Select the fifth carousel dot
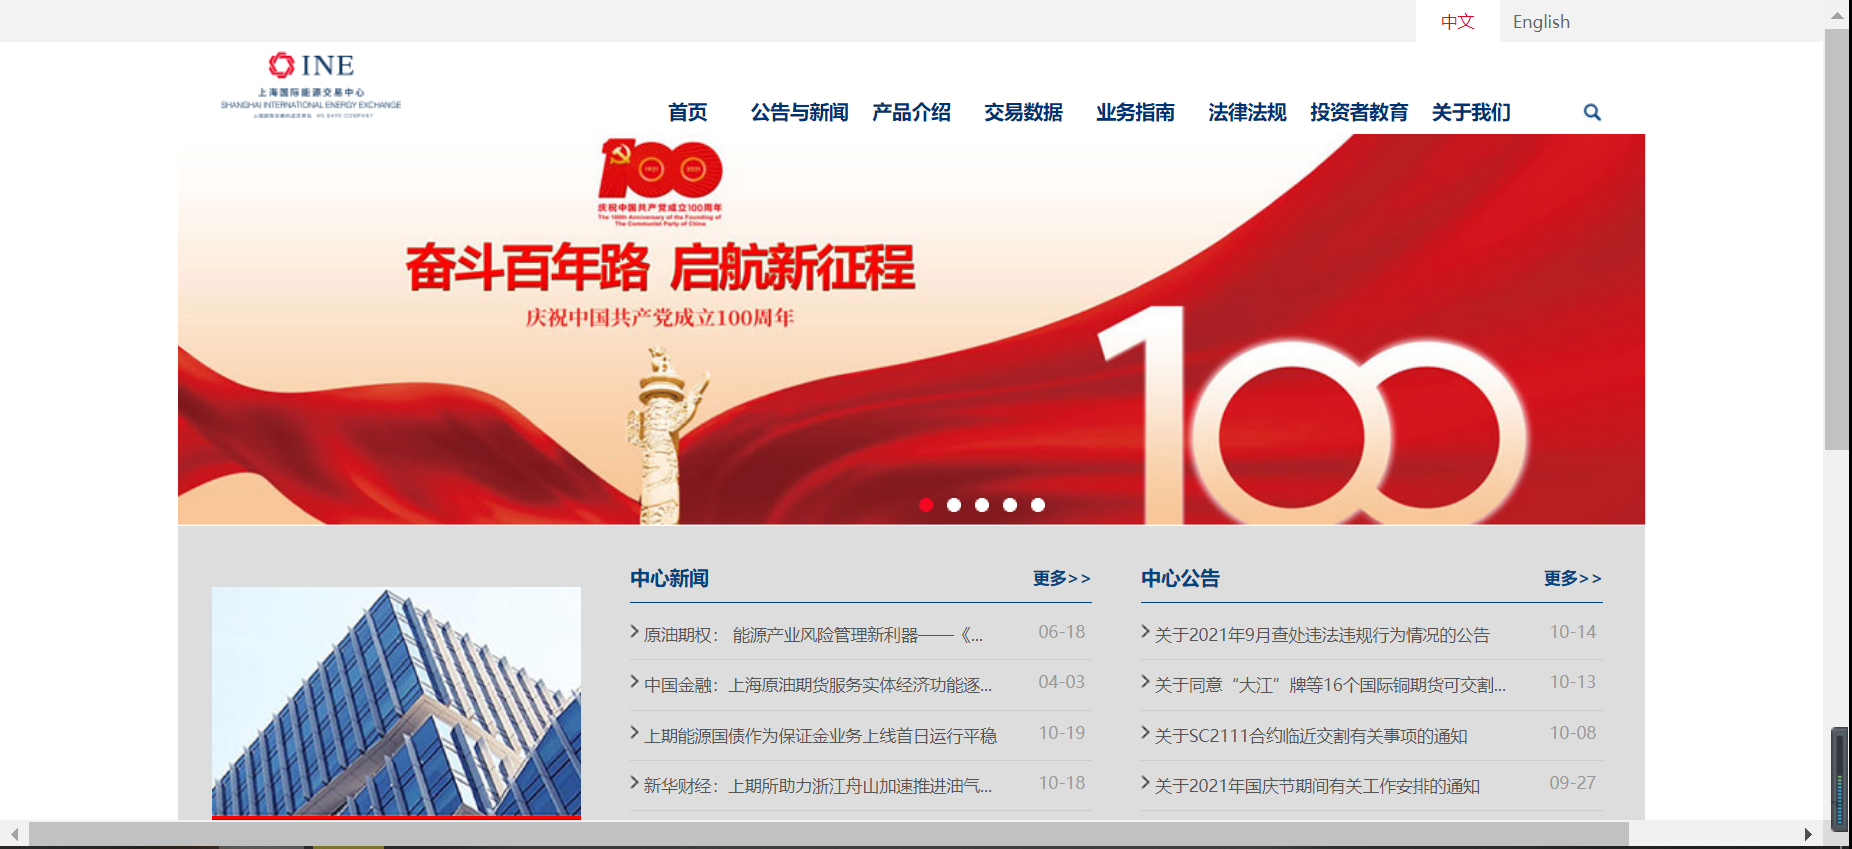Screen dimensions: 1852x849 coord(1038,505)
